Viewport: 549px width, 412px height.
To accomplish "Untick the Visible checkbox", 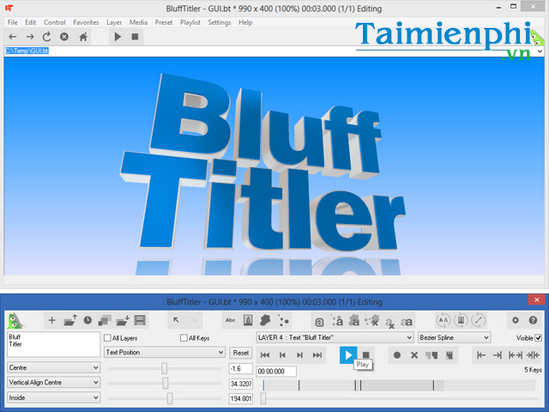I will (538, 338).
